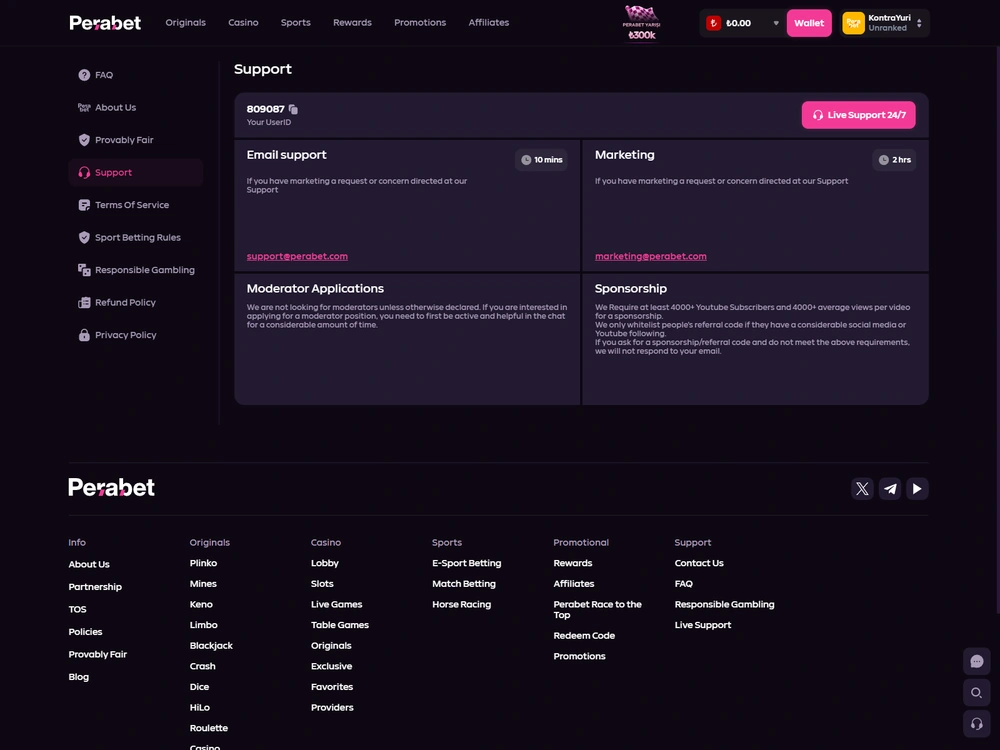The height and width of the screenshot is (750, 1000).
Task: Open the footer Providers link
Action: tap(332, 707)
